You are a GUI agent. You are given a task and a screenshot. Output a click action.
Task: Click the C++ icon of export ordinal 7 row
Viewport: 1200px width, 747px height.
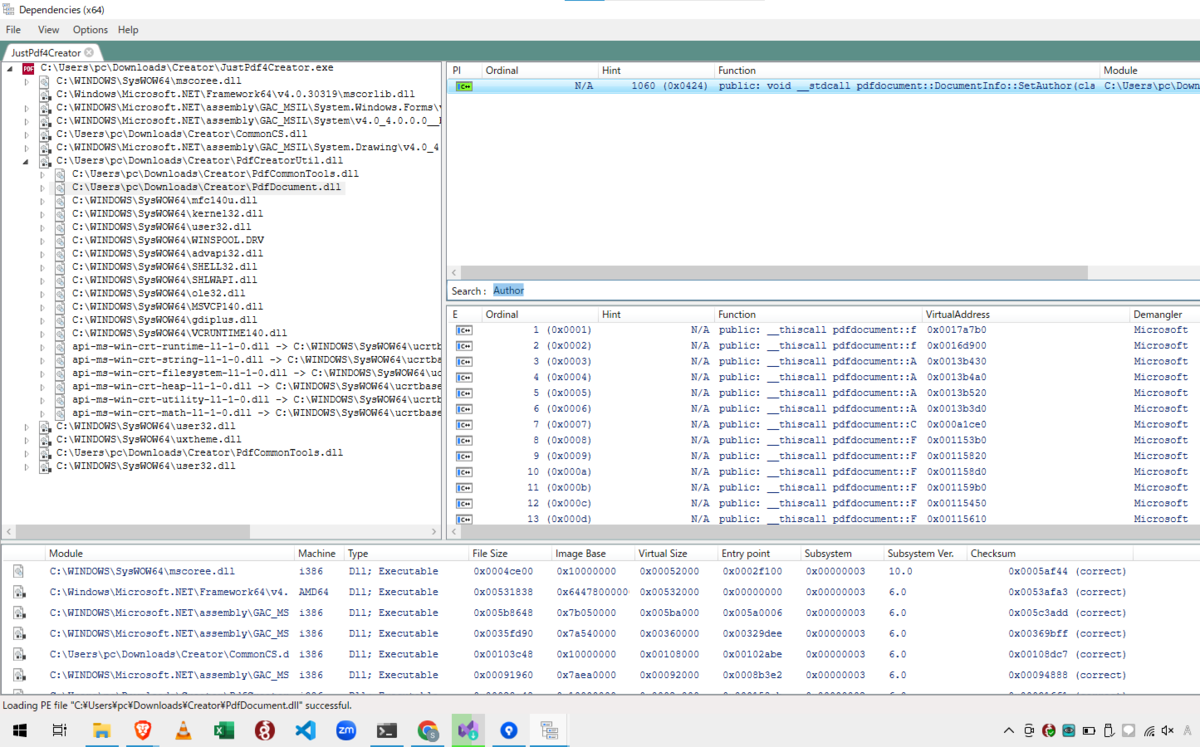click(x=464, y=424)
